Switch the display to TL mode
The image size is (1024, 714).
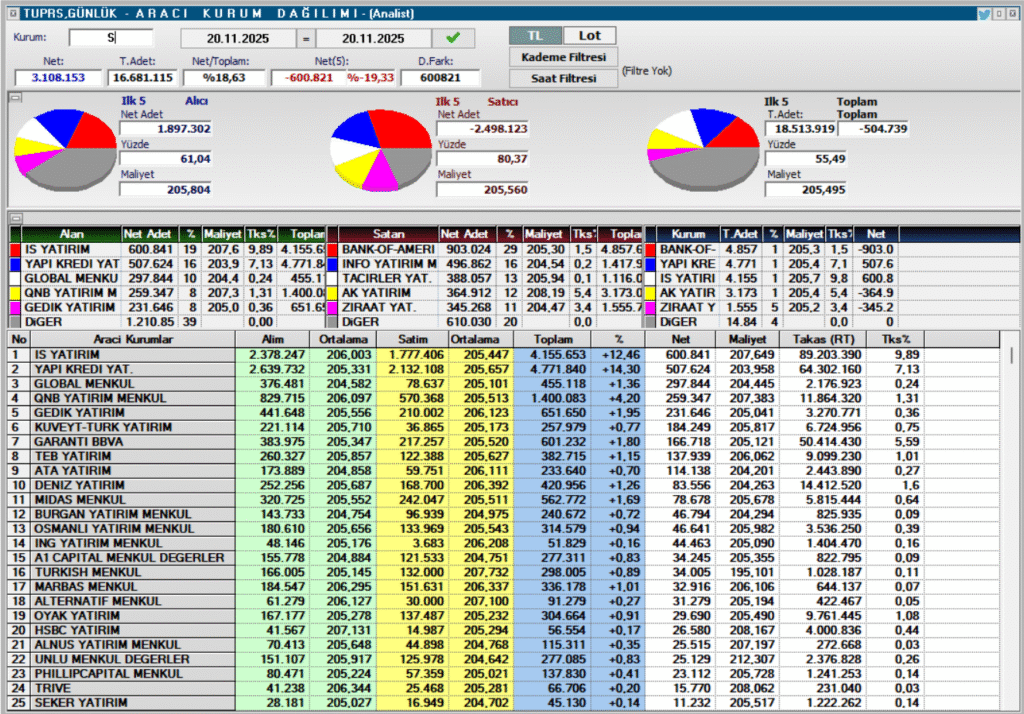pos(534,34)
